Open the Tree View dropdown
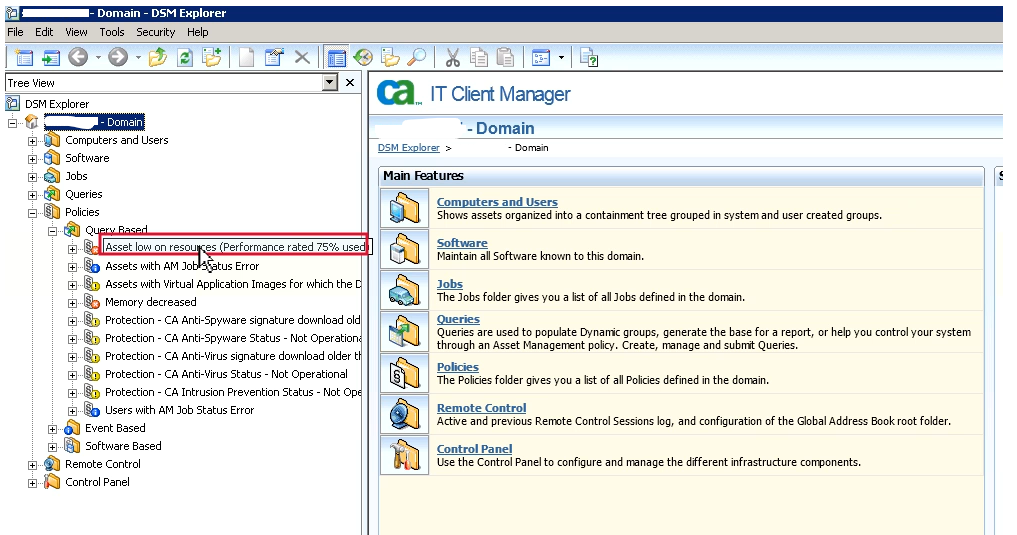 point(329,83)
